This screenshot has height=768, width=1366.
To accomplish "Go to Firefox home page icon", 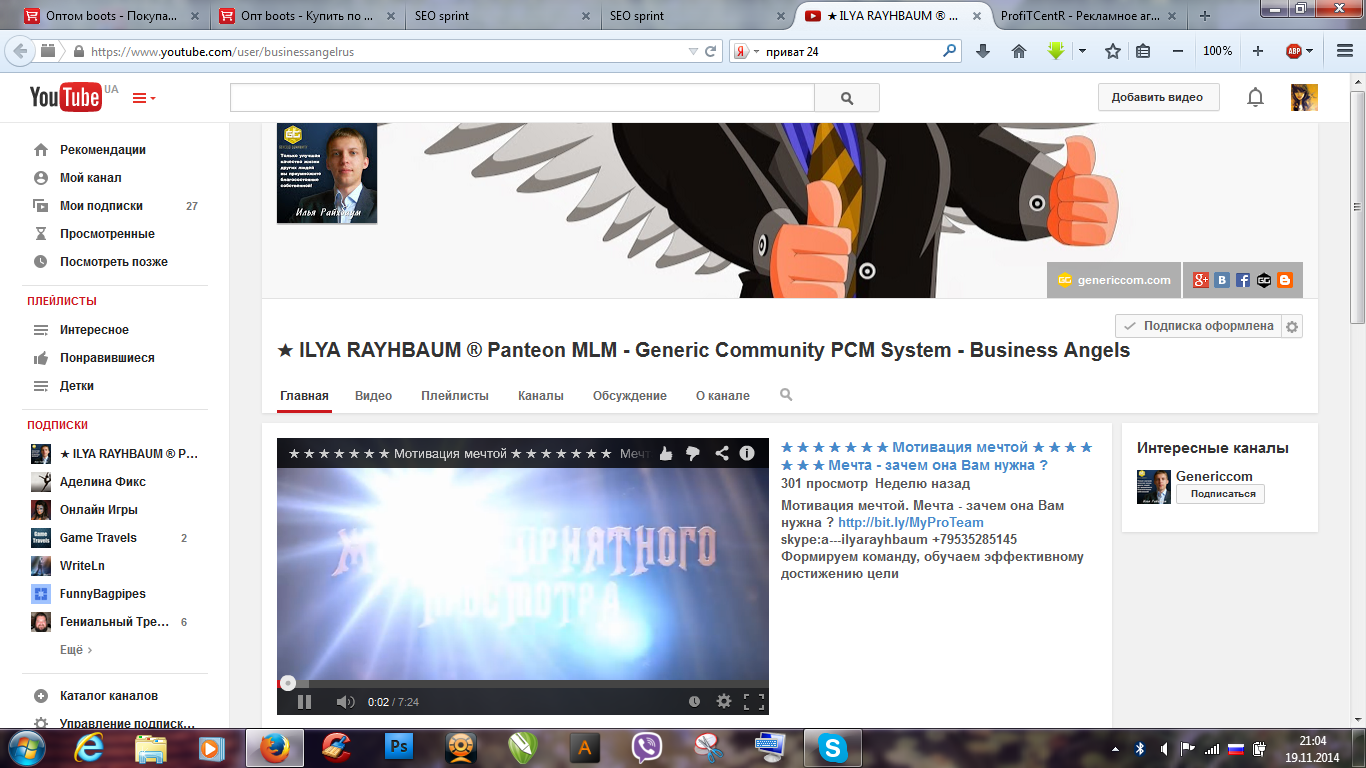I will tap(1019, 51).
